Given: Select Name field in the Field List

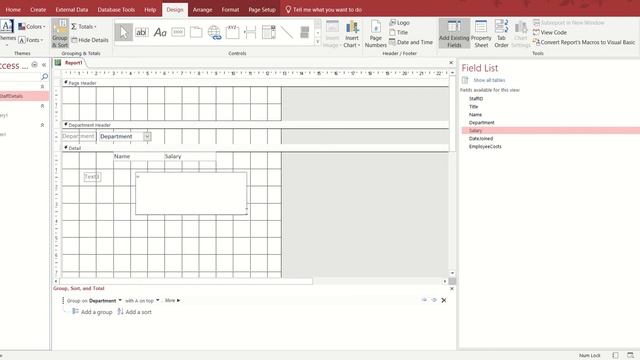Looking at the screenshot, I should [475, 115].
